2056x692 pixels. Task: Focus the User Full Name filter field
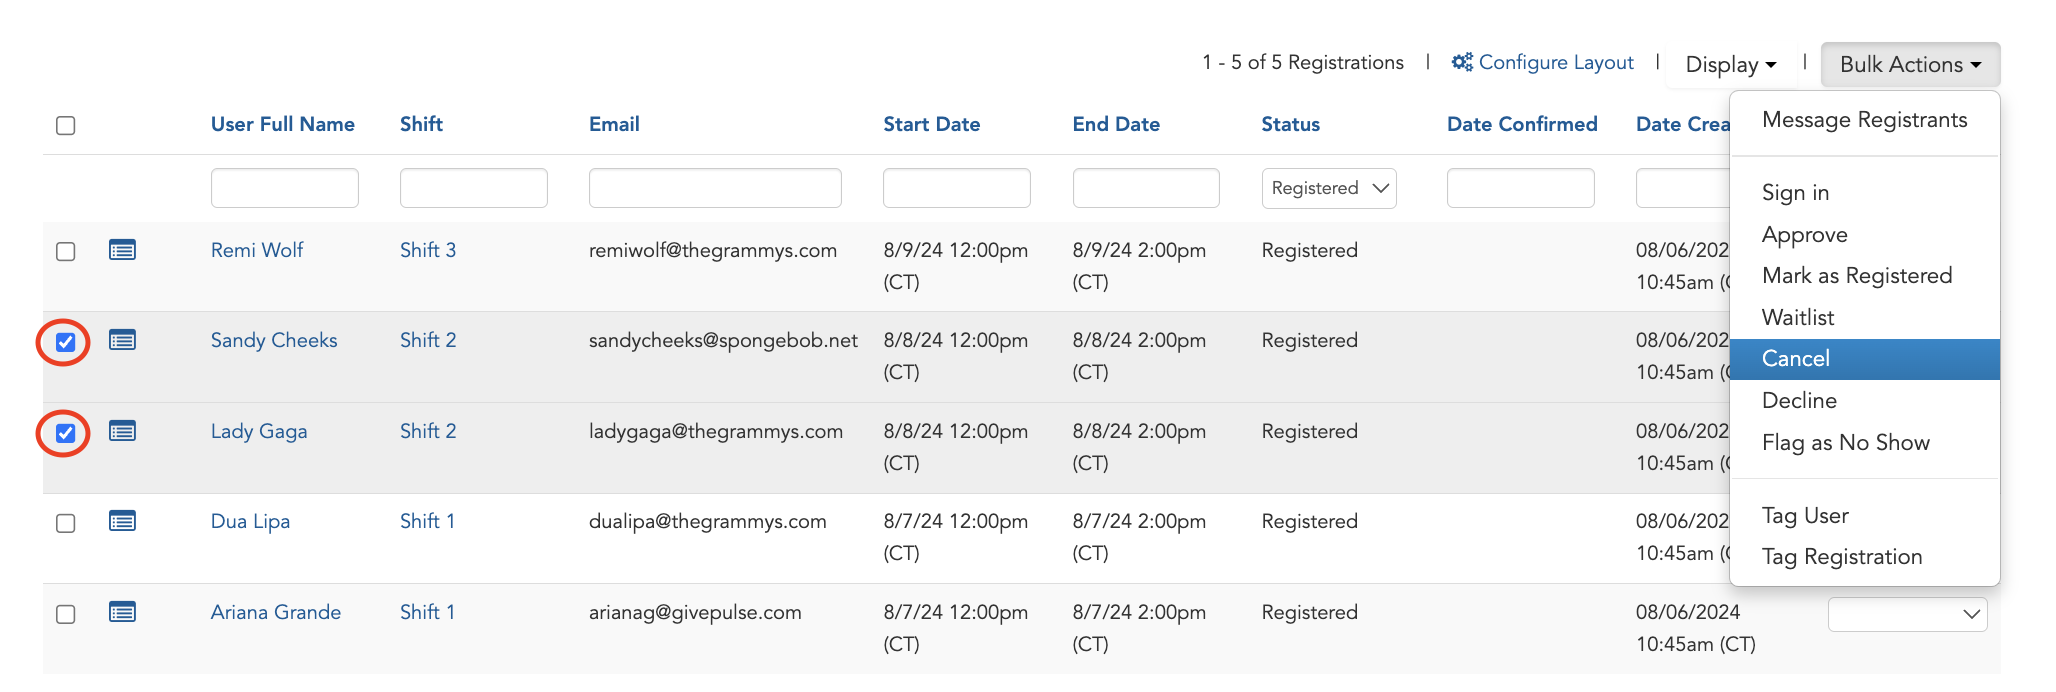pos(285,188)
